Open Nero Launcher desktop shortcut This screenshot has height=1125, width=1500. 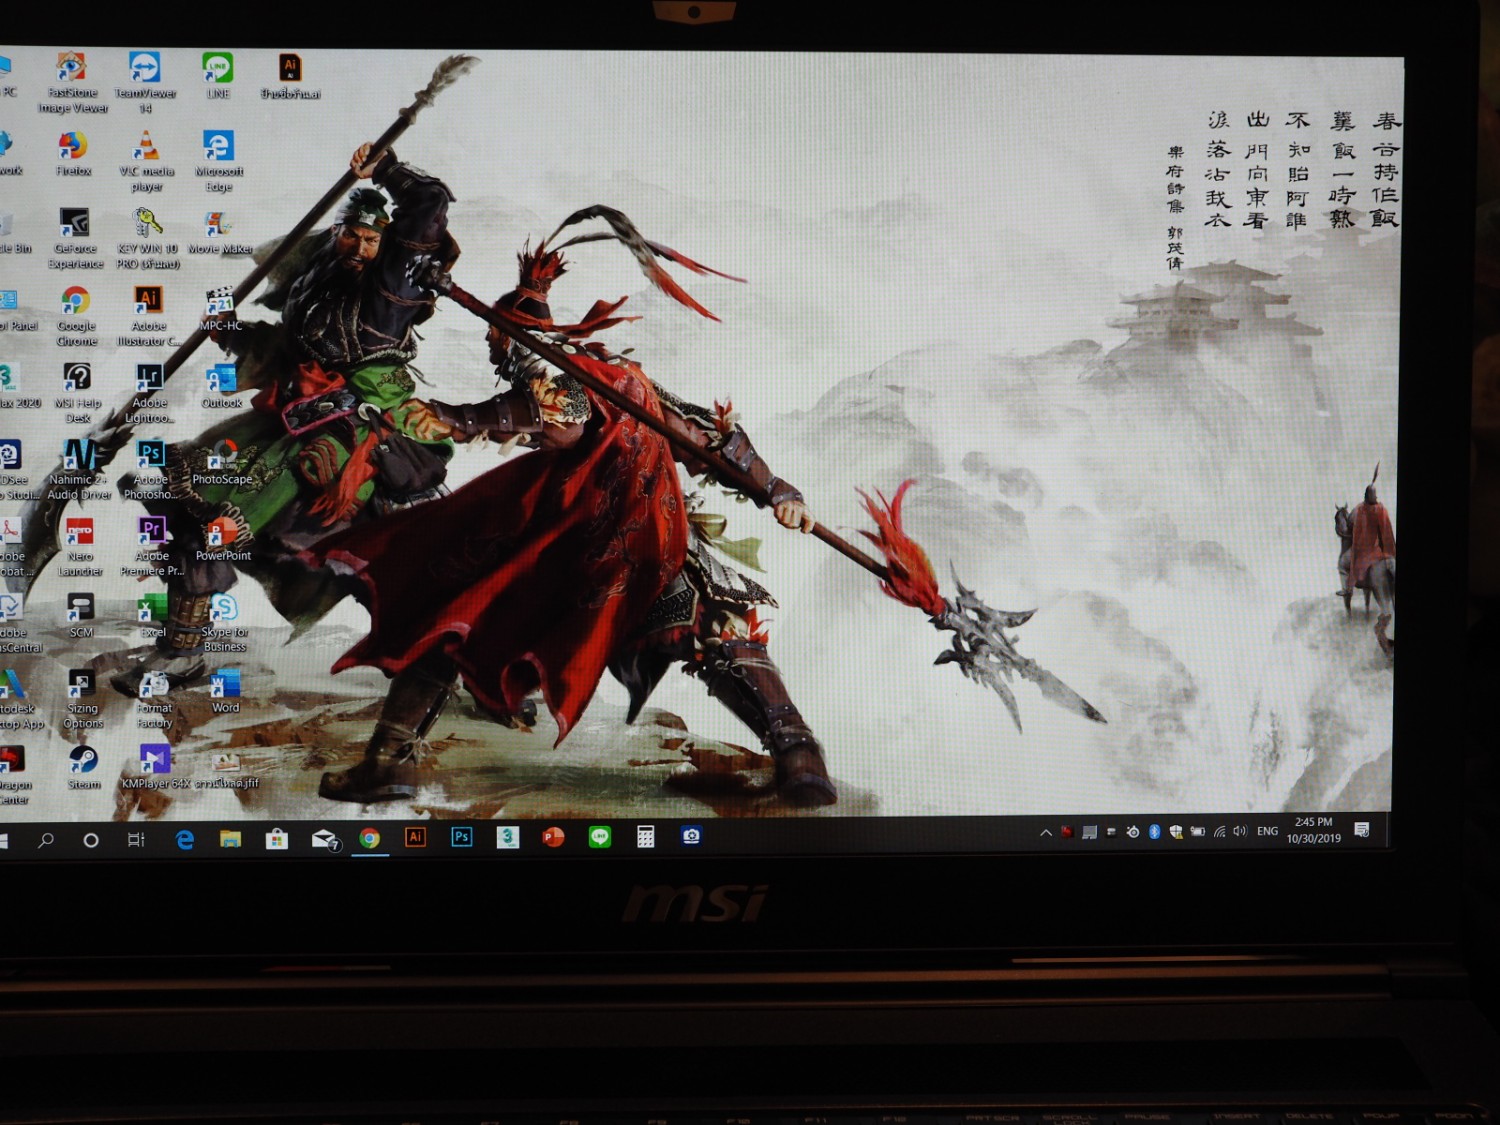point(80,546)
